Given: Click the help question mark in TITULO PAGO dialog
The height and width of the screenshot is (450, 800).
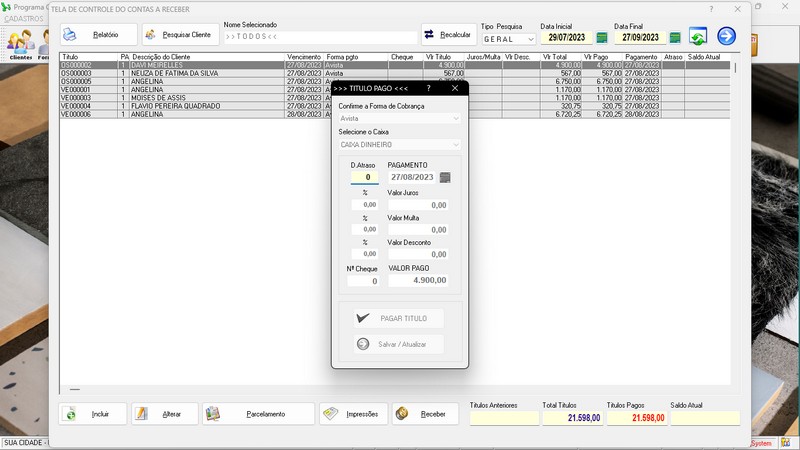Looking at the screenshot, I should click(428, 88).
